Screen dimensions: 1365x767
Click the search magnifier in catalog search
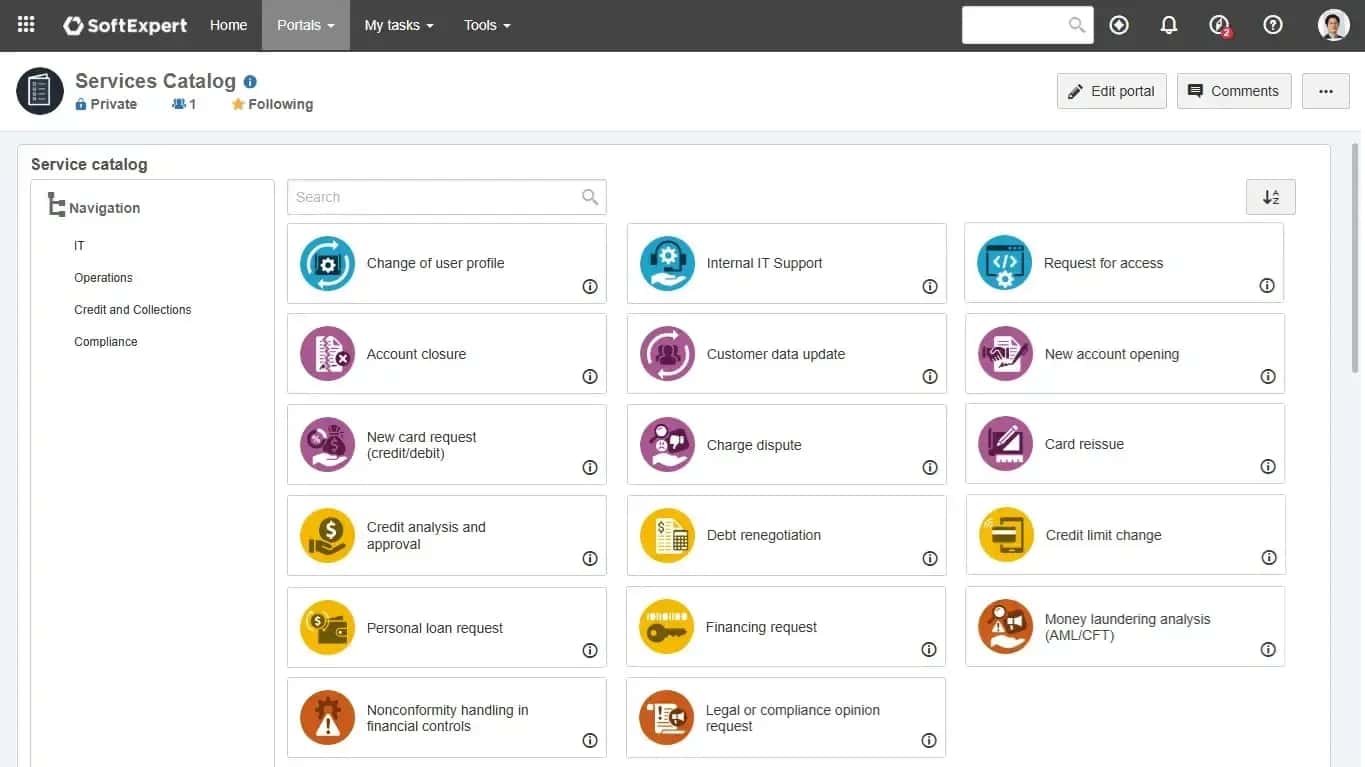590,197
